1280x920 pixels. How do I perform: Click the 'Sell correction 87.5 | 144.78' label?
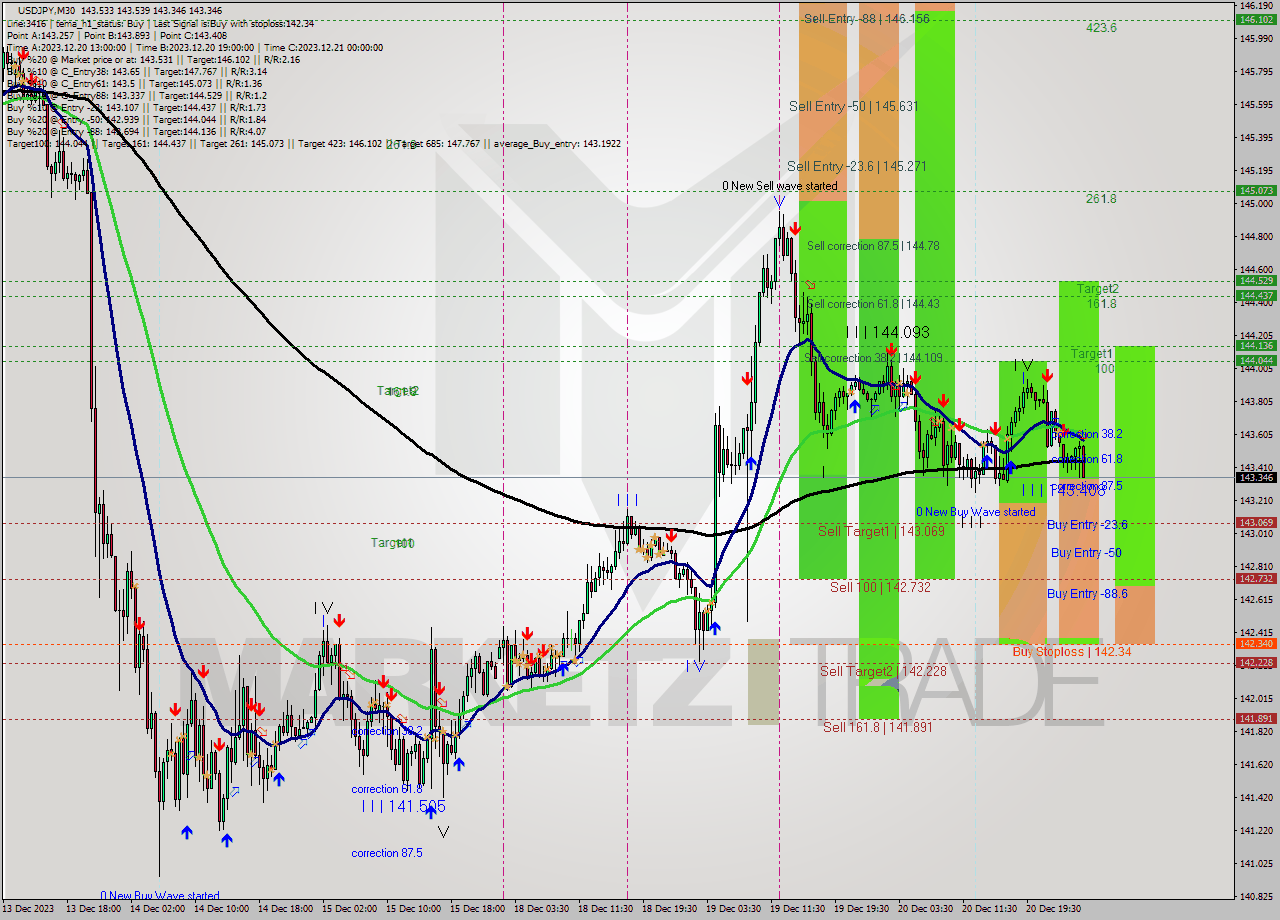(873, 245)
